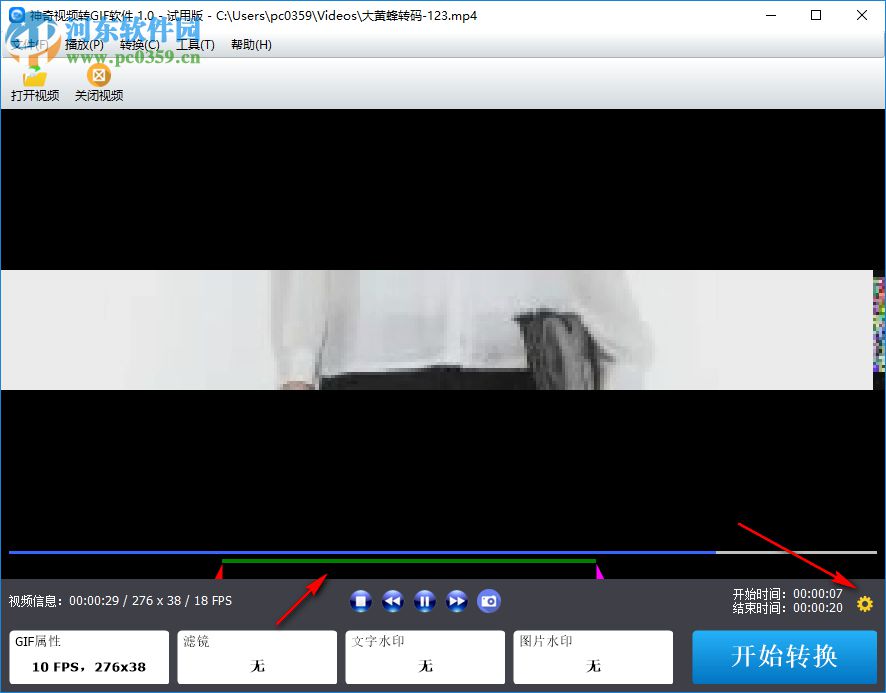Pause the video playback
The height and width of the screenshot is (693, 886).
(425, 601)
